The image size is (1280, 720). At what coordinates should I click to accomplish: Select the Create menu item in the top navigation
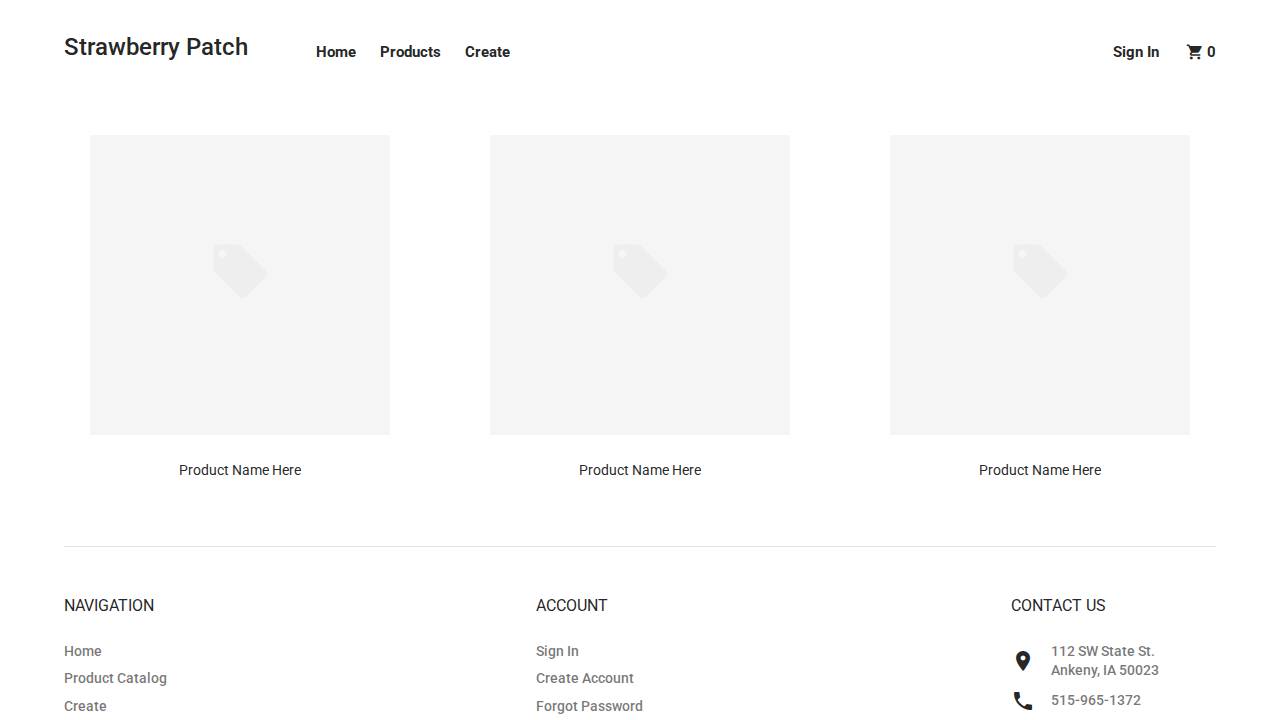487,52
